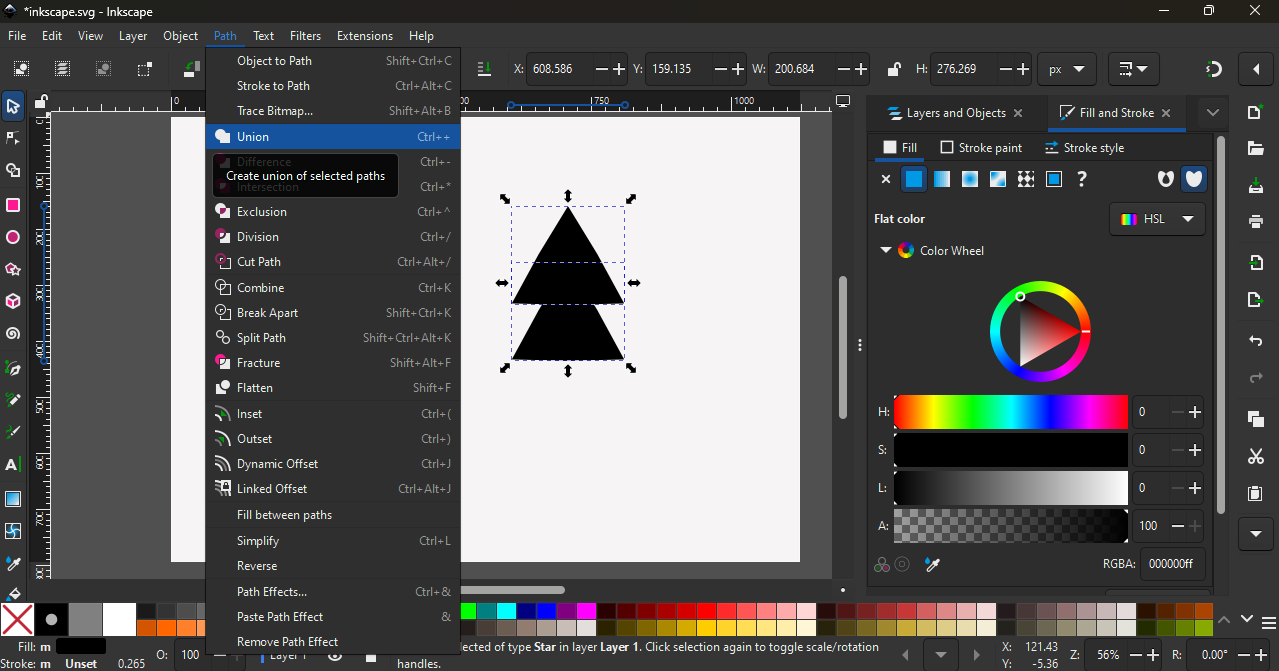
Task: Select Flat color paint type
Action: tap(914, 179)
